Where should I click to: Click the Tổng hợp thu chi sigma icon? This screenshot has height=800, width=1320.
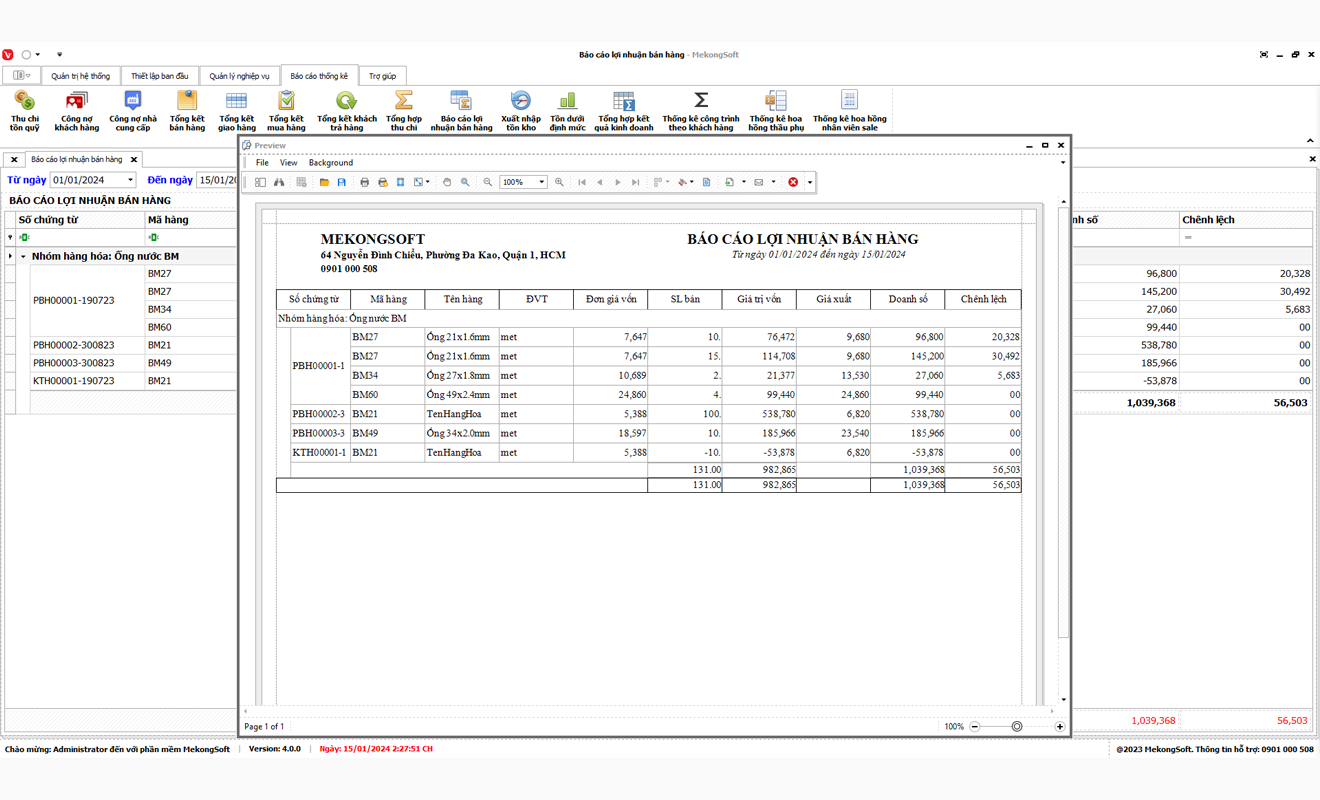click(404, 110)
